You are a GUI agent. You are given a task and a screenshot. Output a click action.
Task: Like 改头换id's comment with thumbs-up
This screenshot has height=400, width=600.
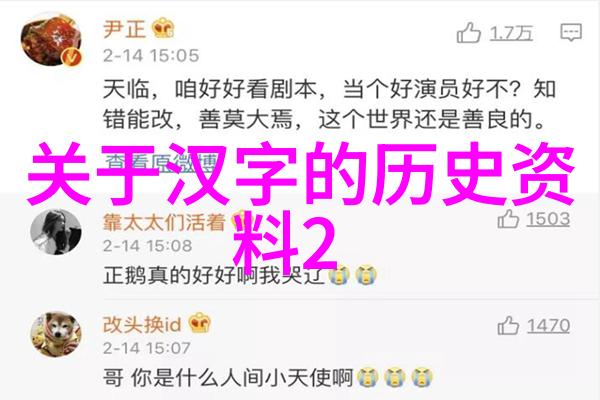point(508,326)
